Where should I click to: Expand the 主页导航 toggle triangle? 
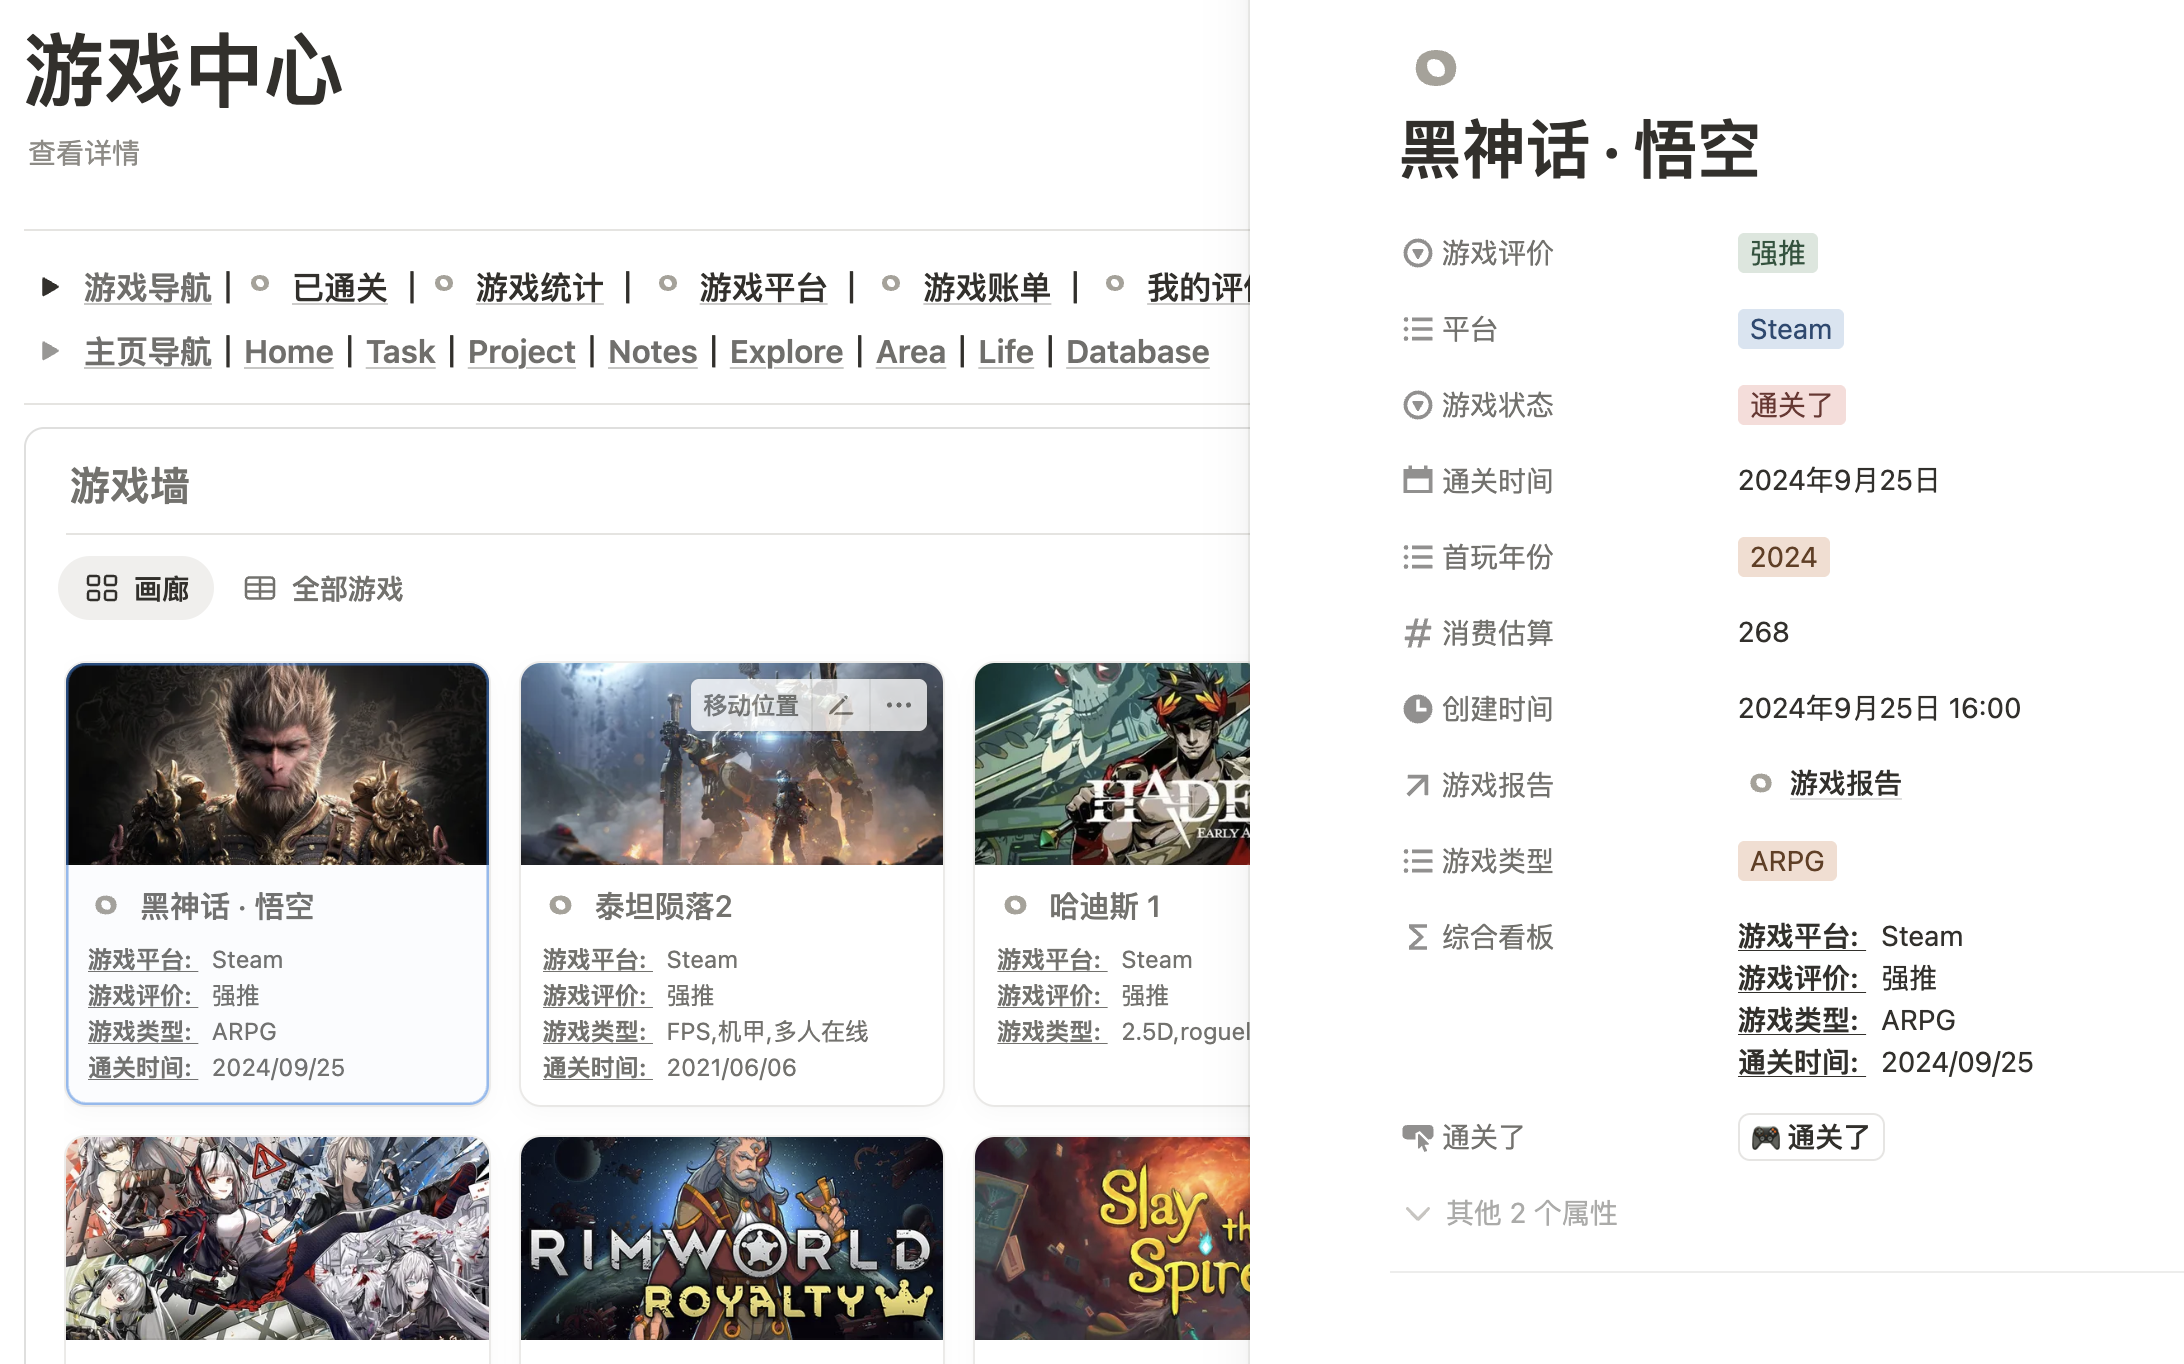[x=50, y=351]
